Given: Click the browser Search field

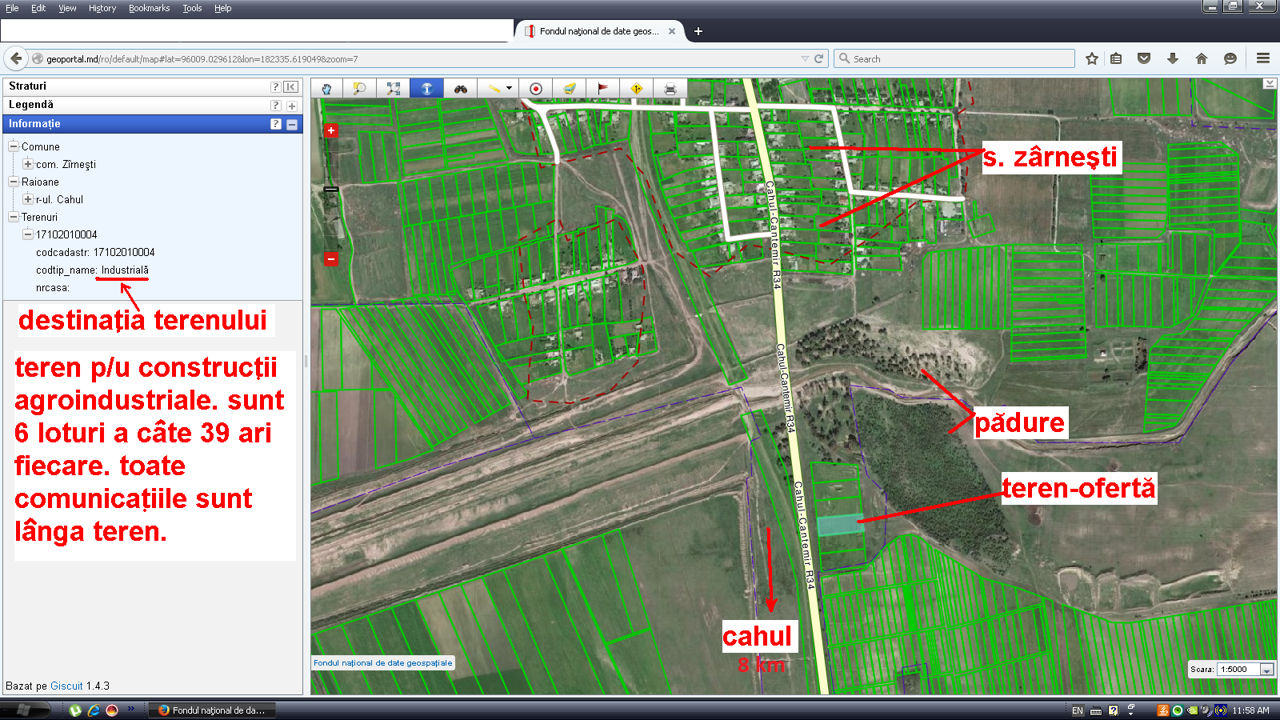Looking at the screenshot, I should pyautogui.click(x=954, y=59).
